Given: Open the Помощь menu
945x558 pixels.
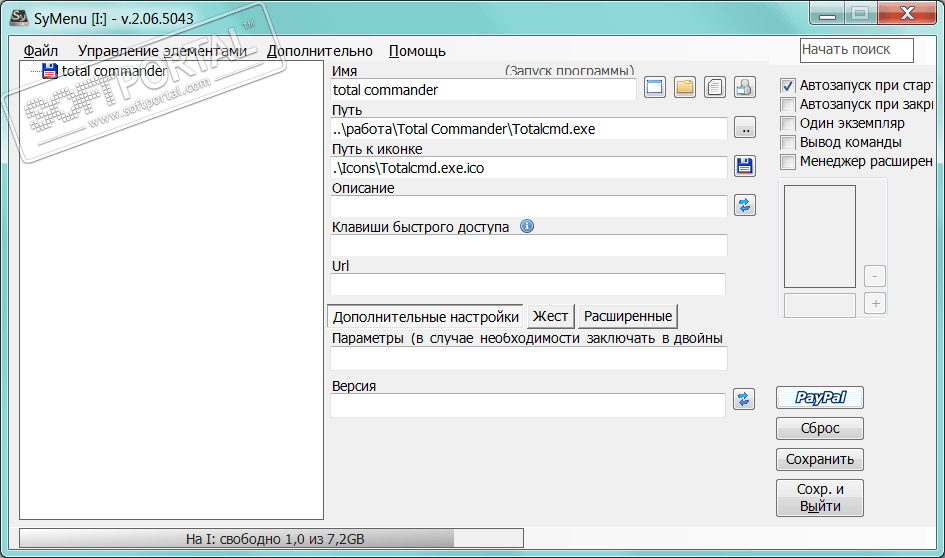Looking at the screenshot, I should (x=417, y=51).
